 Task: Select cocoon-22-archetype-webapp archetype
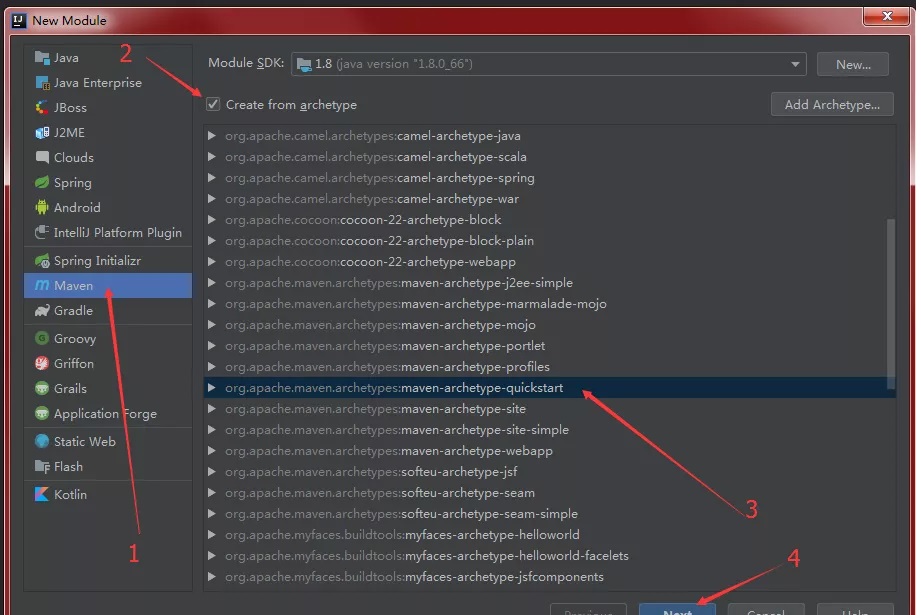(550, 262)
